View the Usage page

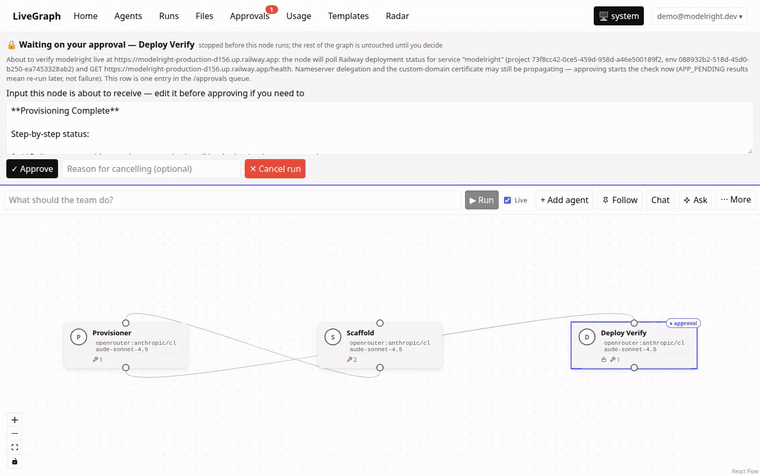pos(299,16)
